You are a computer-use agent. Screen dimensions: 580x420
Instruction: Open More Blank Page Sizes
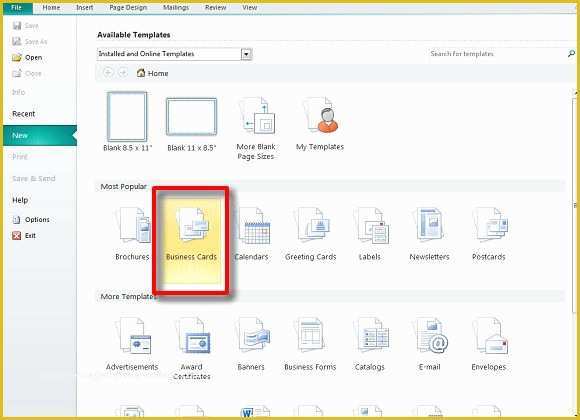click(256, 128)
